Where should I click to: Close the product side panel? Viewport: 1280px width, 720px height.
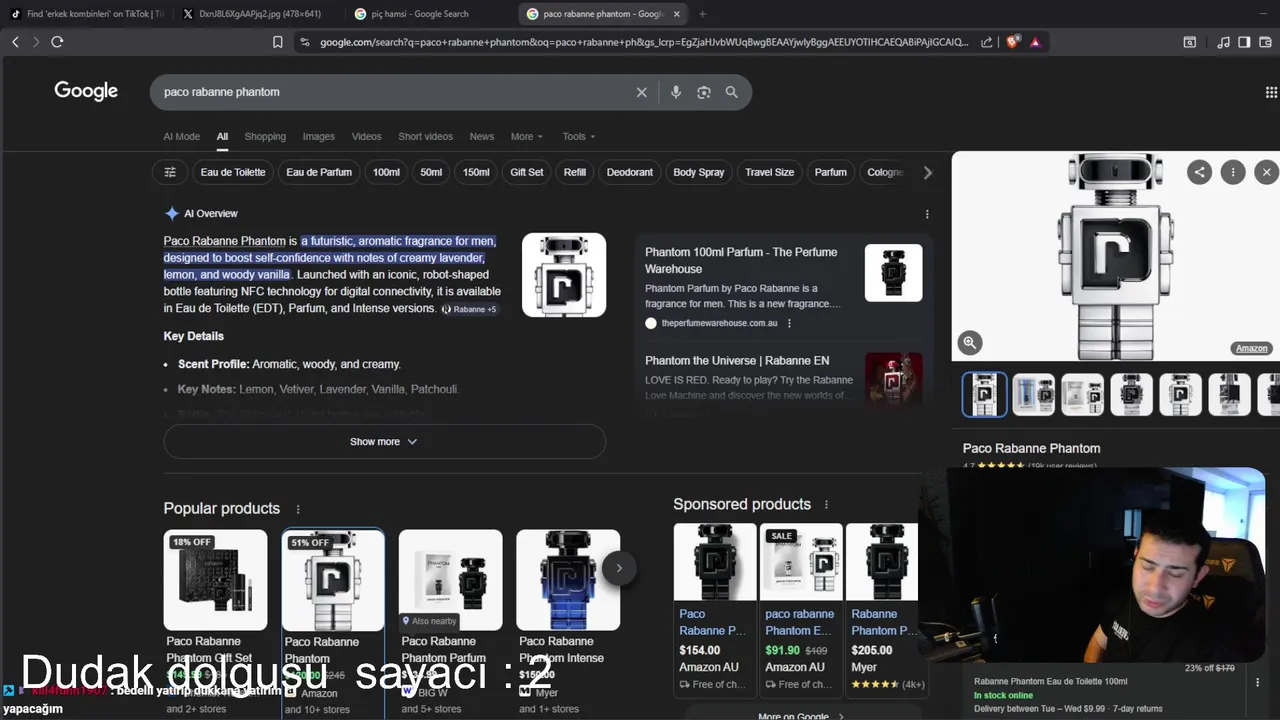(1266, 172)
